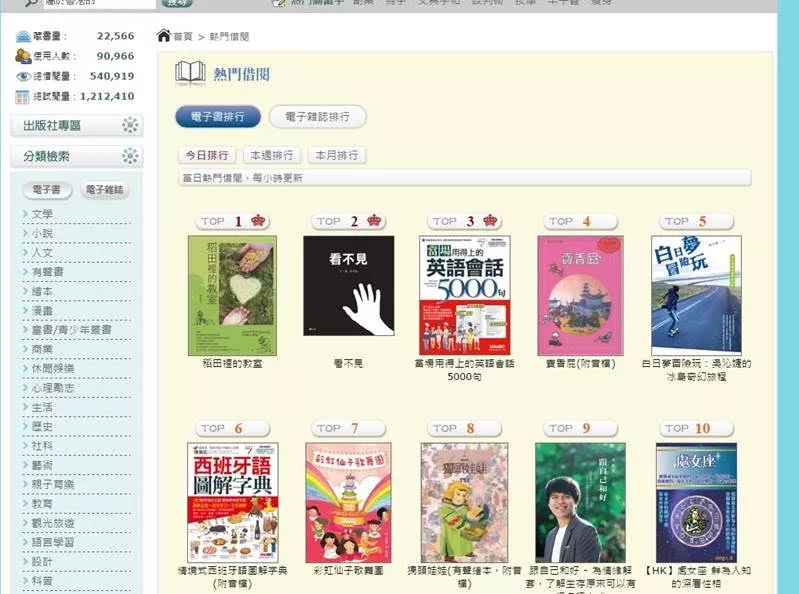Select 電子雜誌 in category search
Viewport: 799px width, 594px height.
point(104,190)
